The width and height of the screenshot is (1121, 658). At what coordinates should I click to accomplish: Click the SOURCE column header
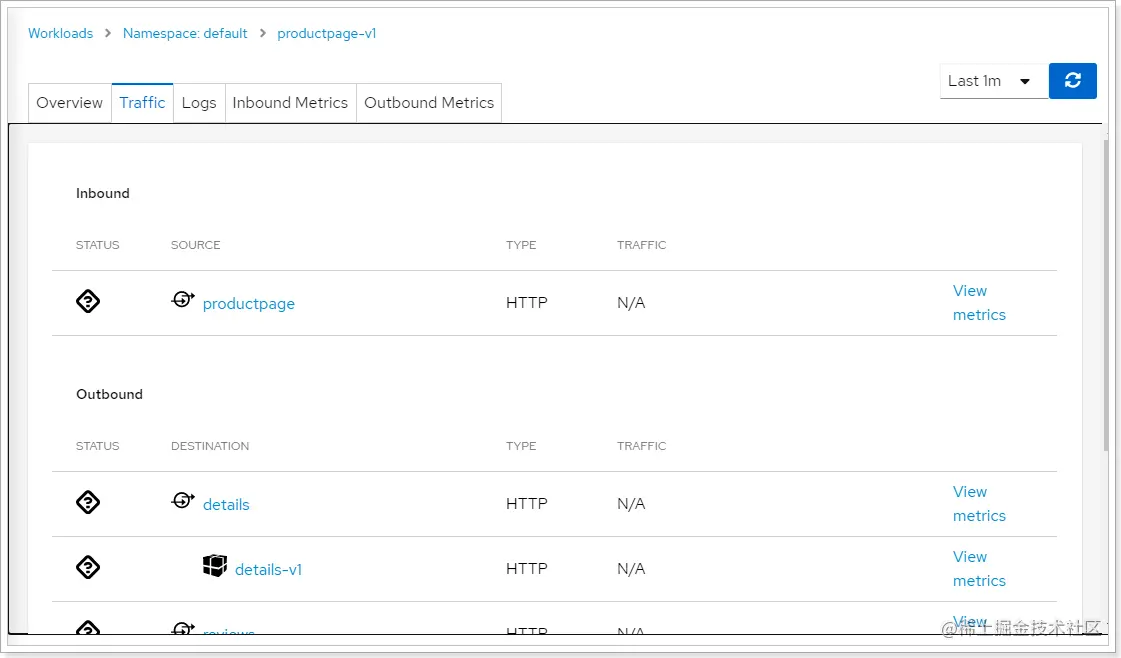(195, 245)
